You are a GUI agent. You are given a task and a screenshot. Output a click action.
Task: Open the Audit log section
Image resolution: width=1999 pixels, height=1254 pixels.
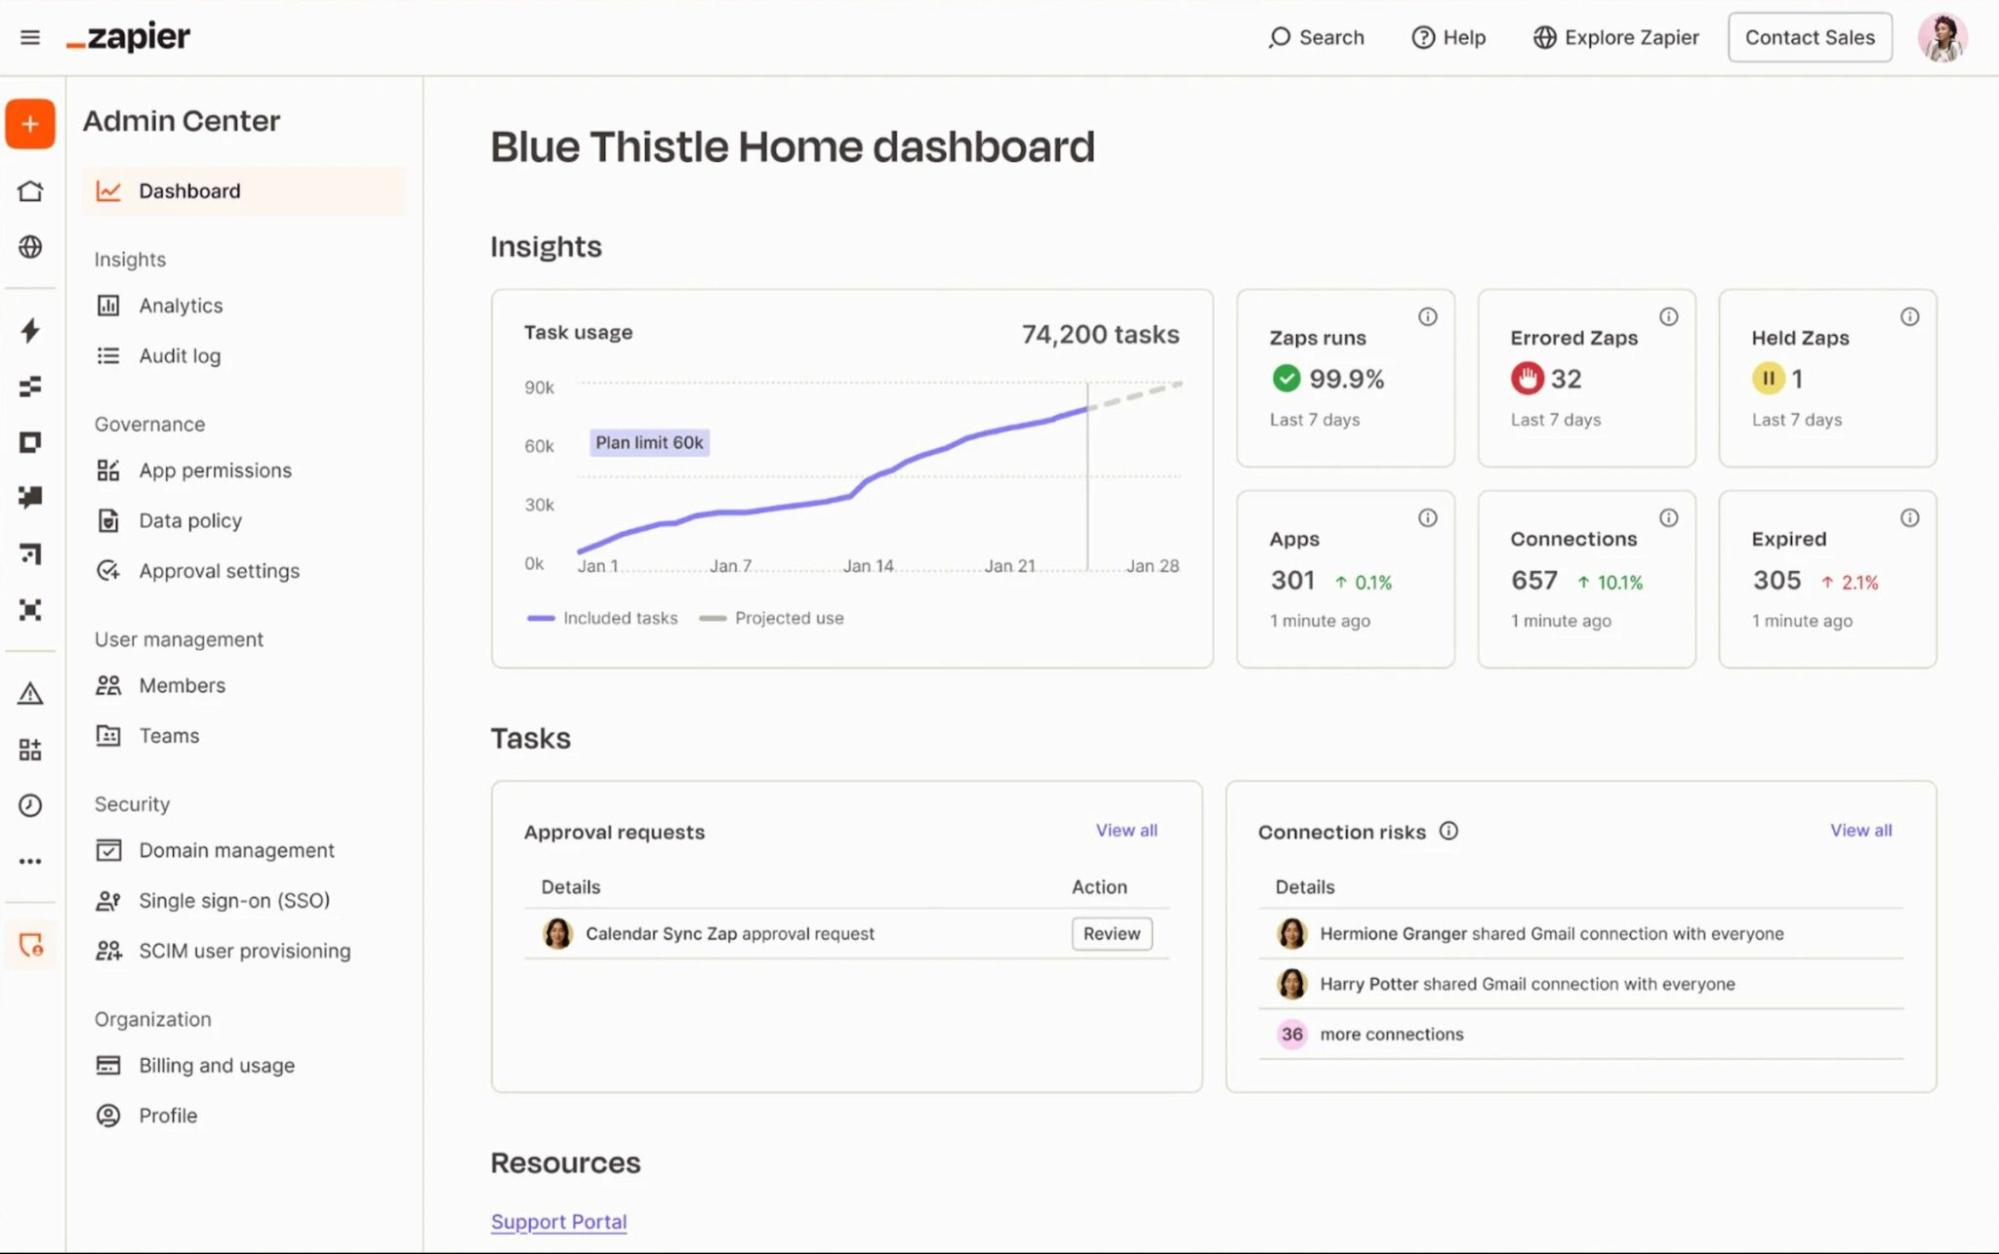click(x=180, y=355)
